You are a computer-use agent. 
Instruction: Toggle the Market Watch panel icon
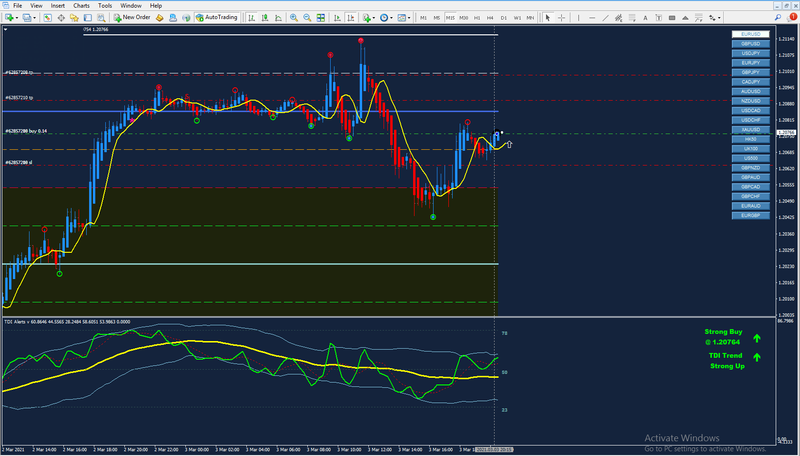coord(47,18)
